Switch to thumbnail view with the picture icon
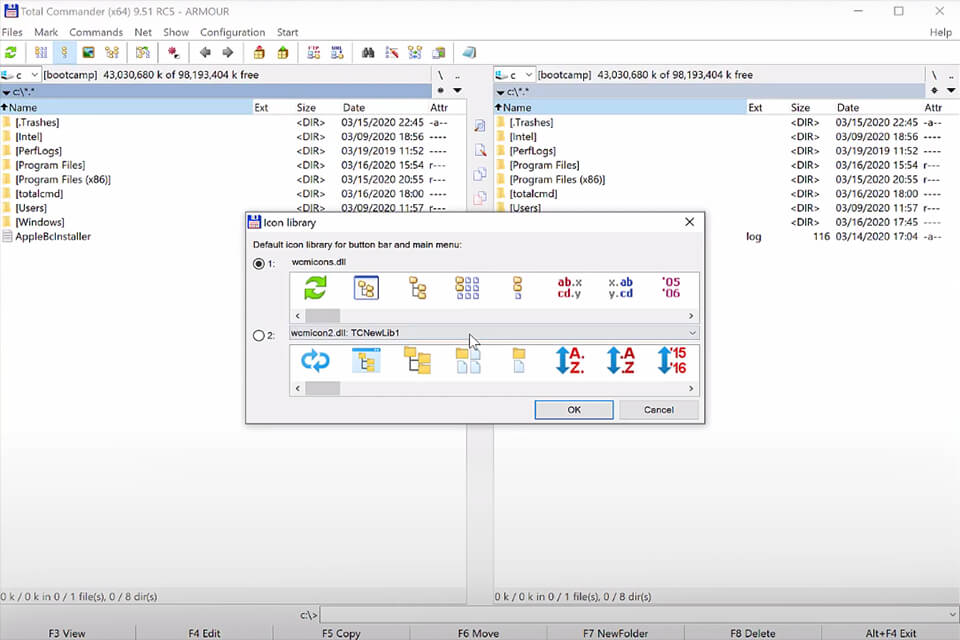The width and height of the screenshot is (960, 640). pos(86,52)
